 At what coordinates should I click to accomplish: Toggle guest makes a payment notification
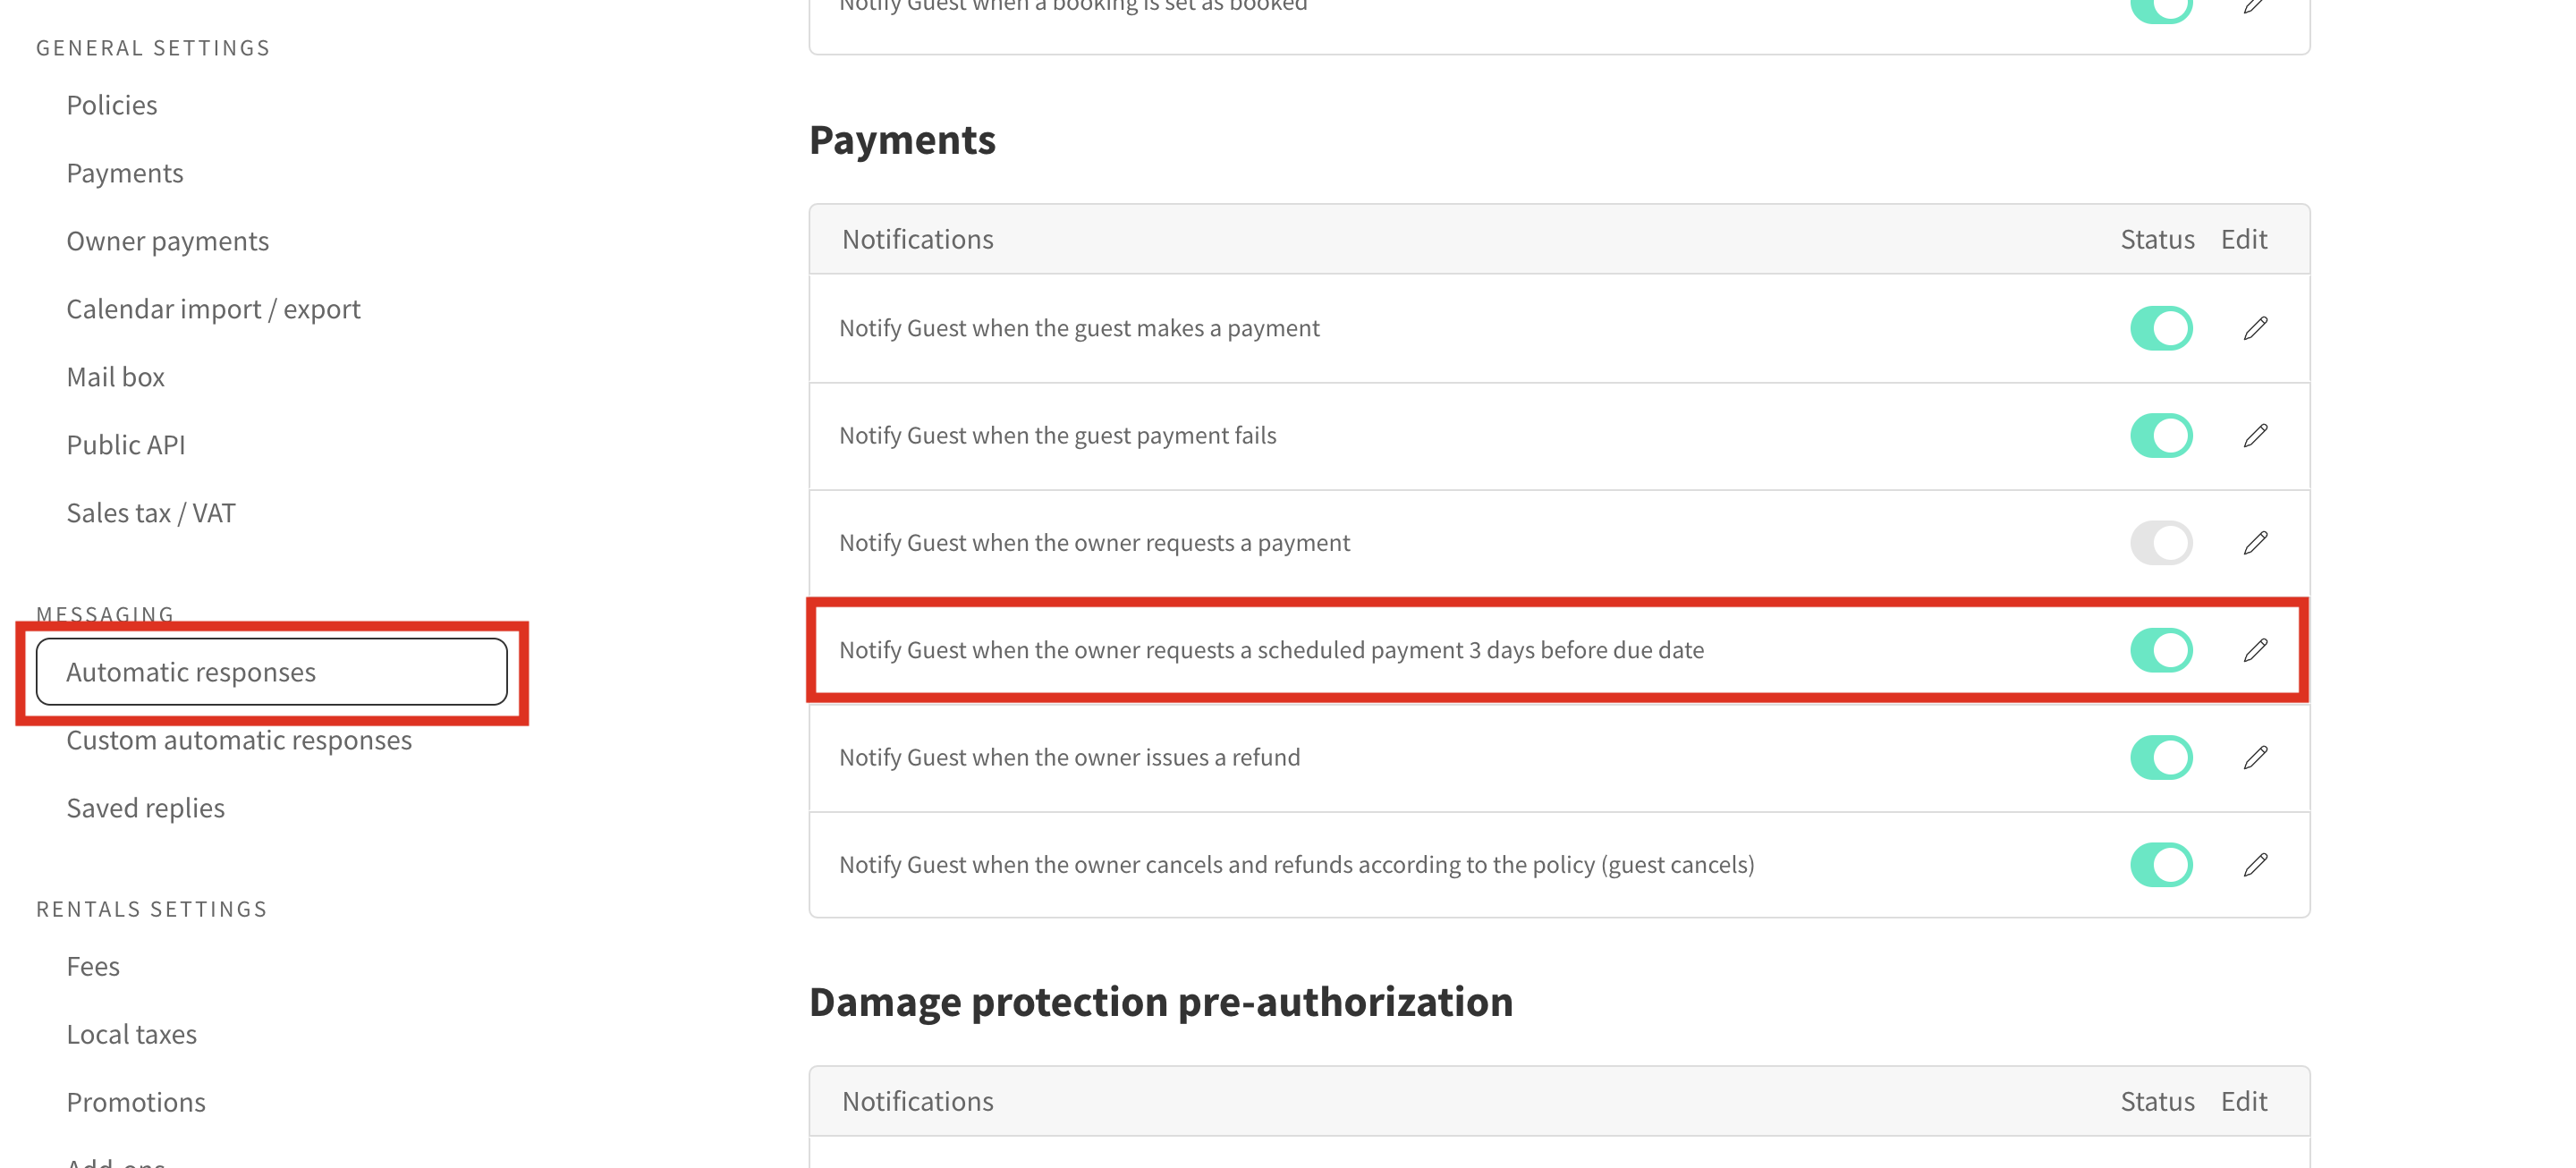point(2161,328)
